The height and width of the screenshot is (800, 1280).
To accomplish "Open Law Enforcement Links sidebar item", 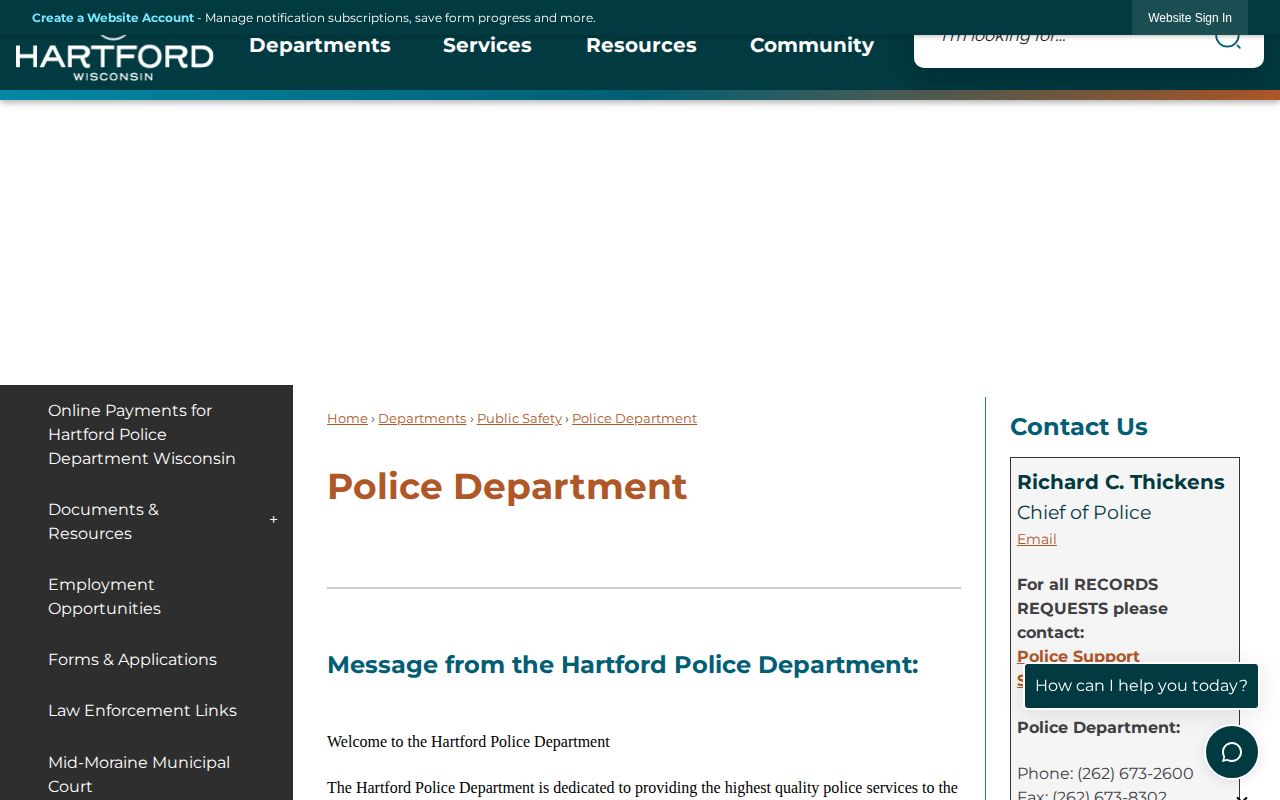I will [146, 710].
